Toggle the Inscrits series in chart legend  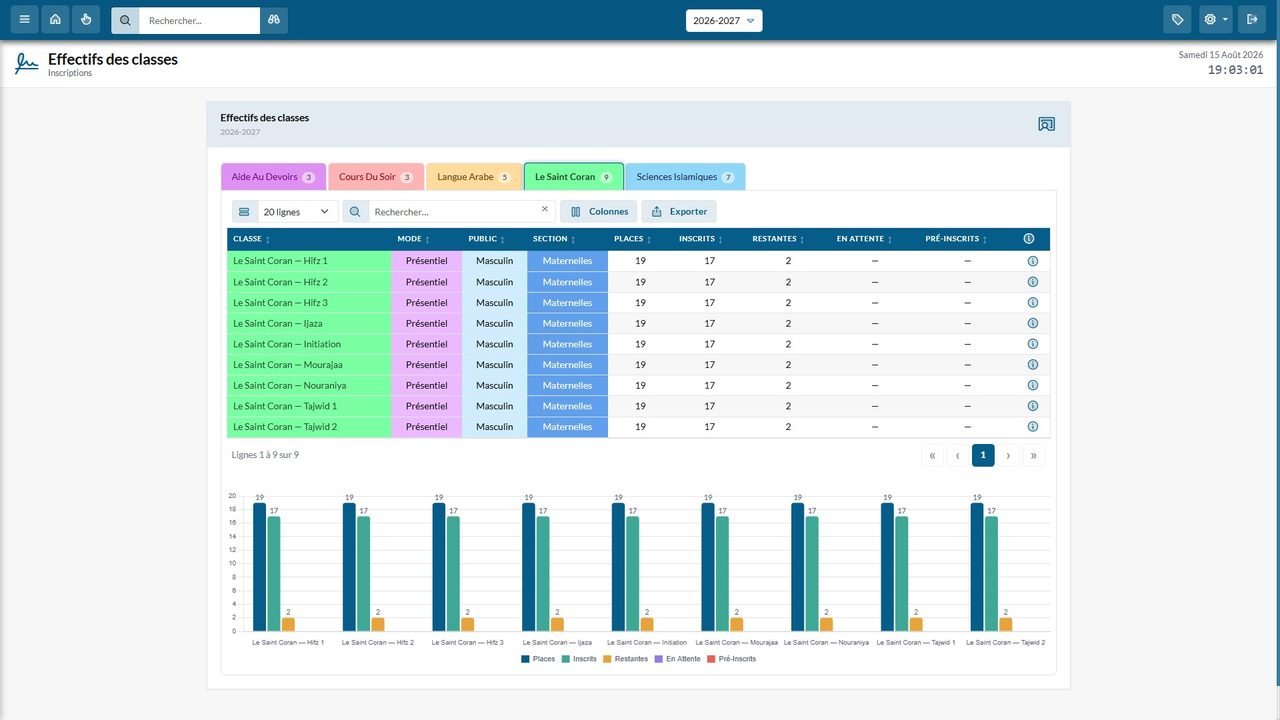coord(579,659)
